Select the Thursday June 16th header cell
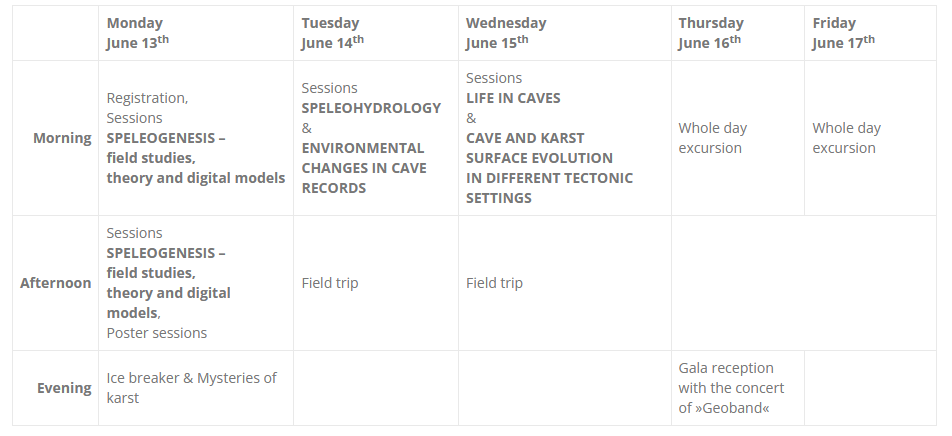This screenshot has height=436, width=952. pyautogui.click(x=709, y=33)
